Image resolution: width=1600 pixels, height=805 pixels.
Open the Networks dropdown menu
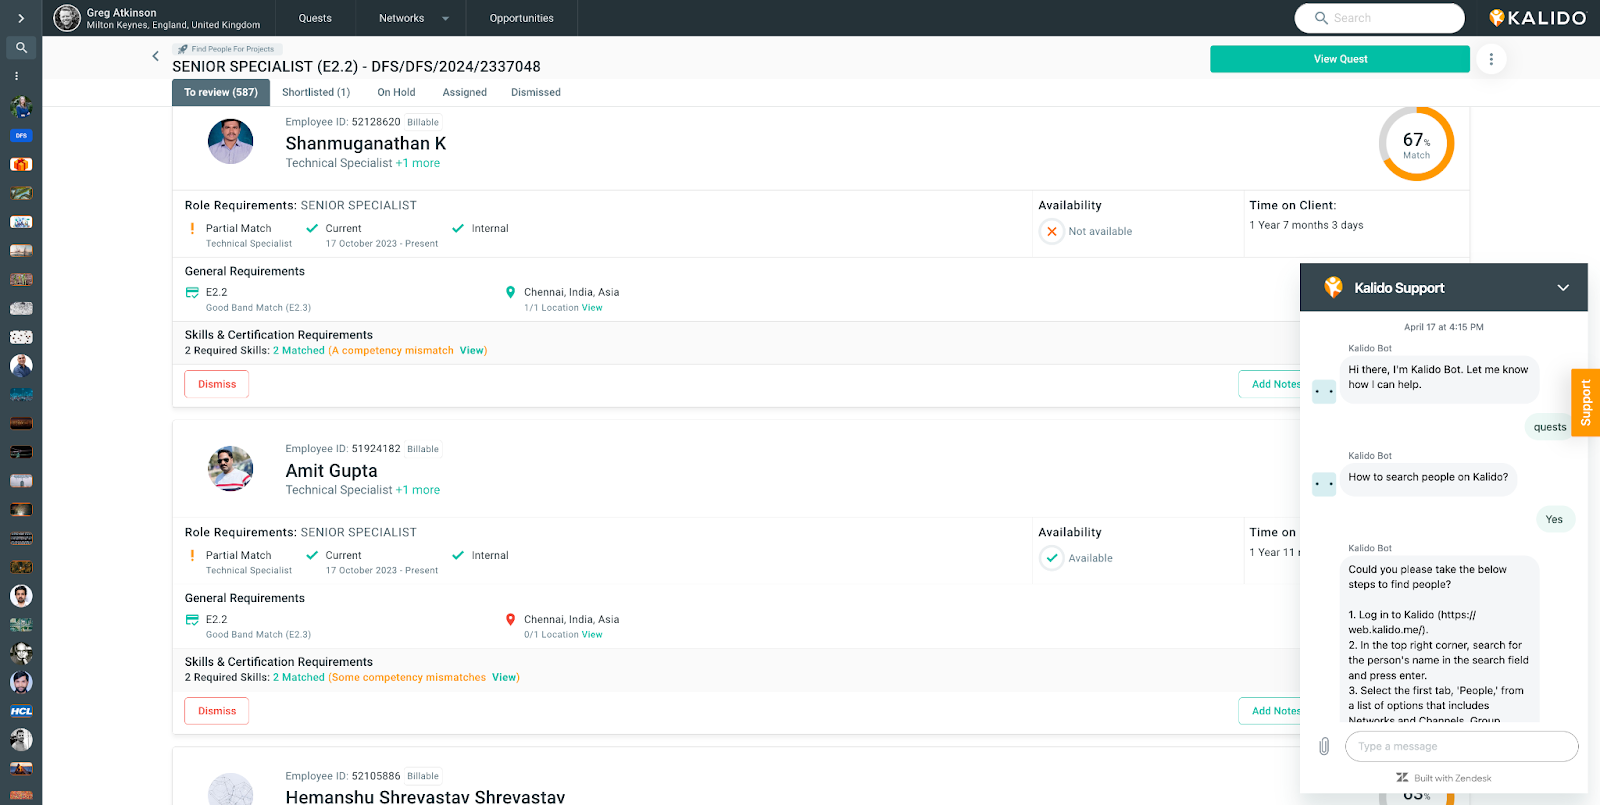coord(413,18)
